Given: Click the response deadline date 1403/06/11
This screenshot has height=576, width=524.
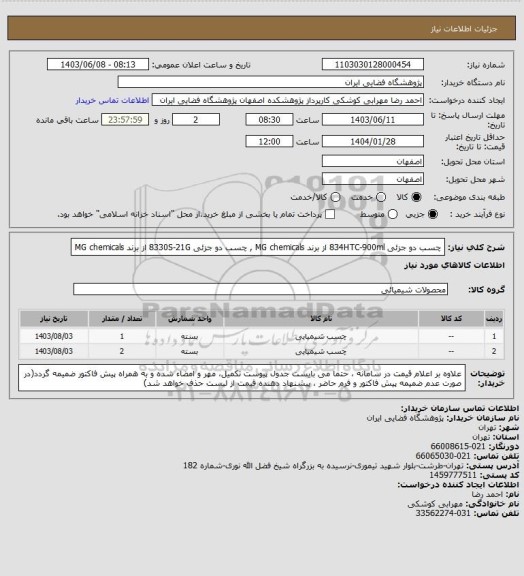Looking at the screenshot, I should click(373, 120).
